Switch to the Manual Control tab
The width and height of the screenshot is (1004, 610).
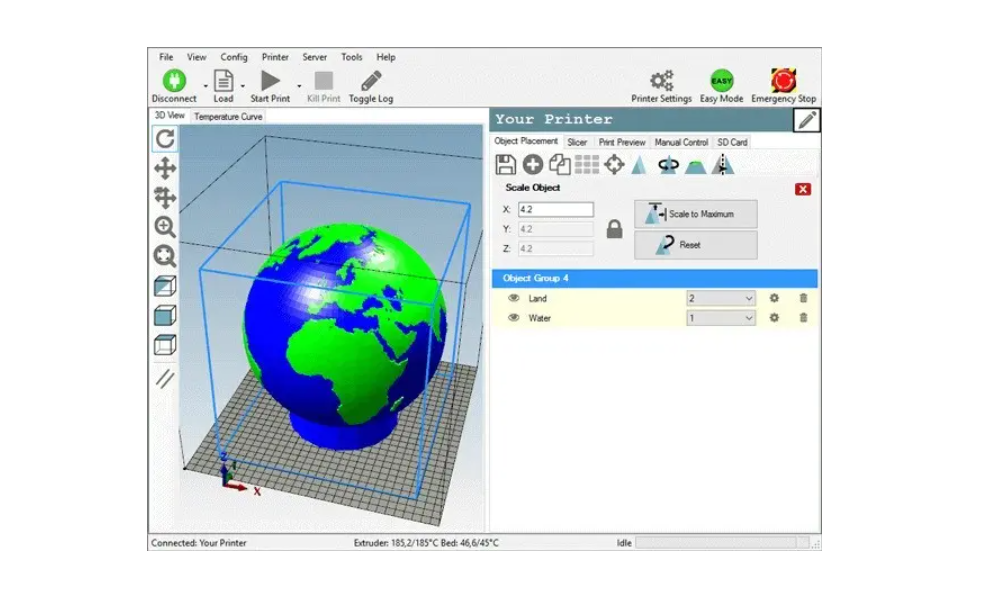point(681,142)
